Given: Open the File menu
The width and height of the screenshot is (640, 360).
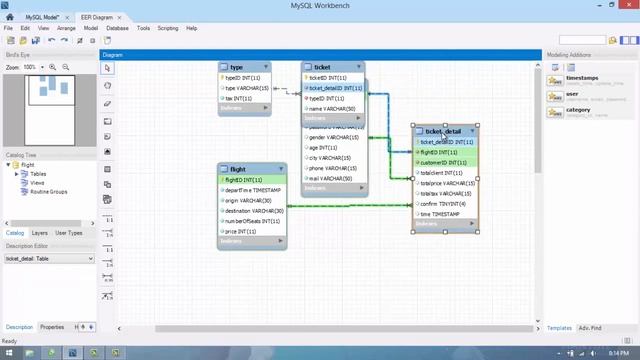Looking at the screenshot, I should coord(8,28).
